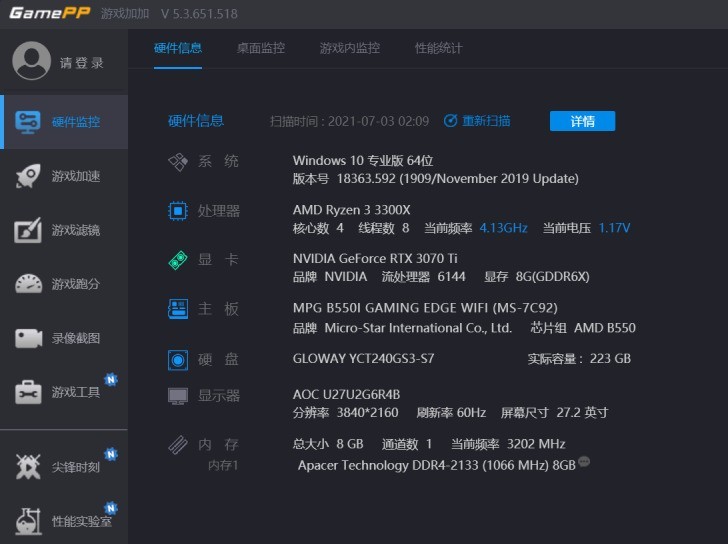The image size is (728, 544).
Task: Click the 系统 Windows diamond icon
Action: tap(178, 162)
